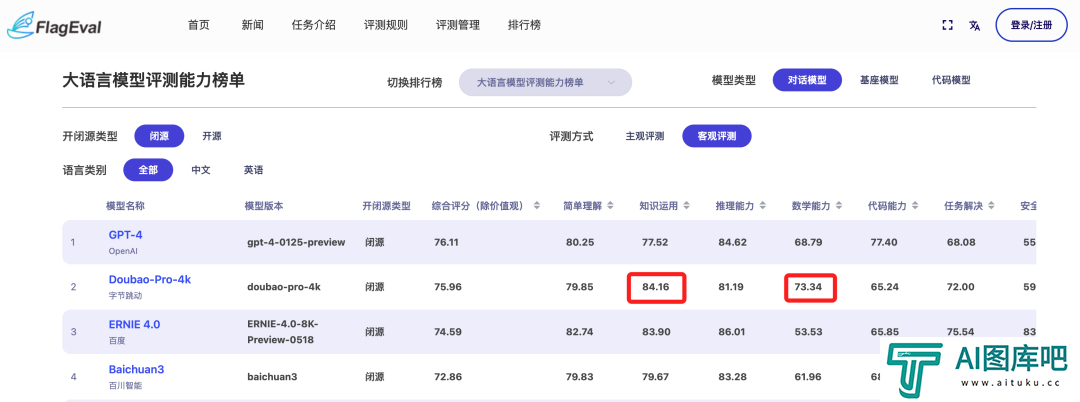Image resolution: width=1080 pixels, height=402 pixels.
Task: Click doubao-pro-4k version cell
Action: click(284, 287)
